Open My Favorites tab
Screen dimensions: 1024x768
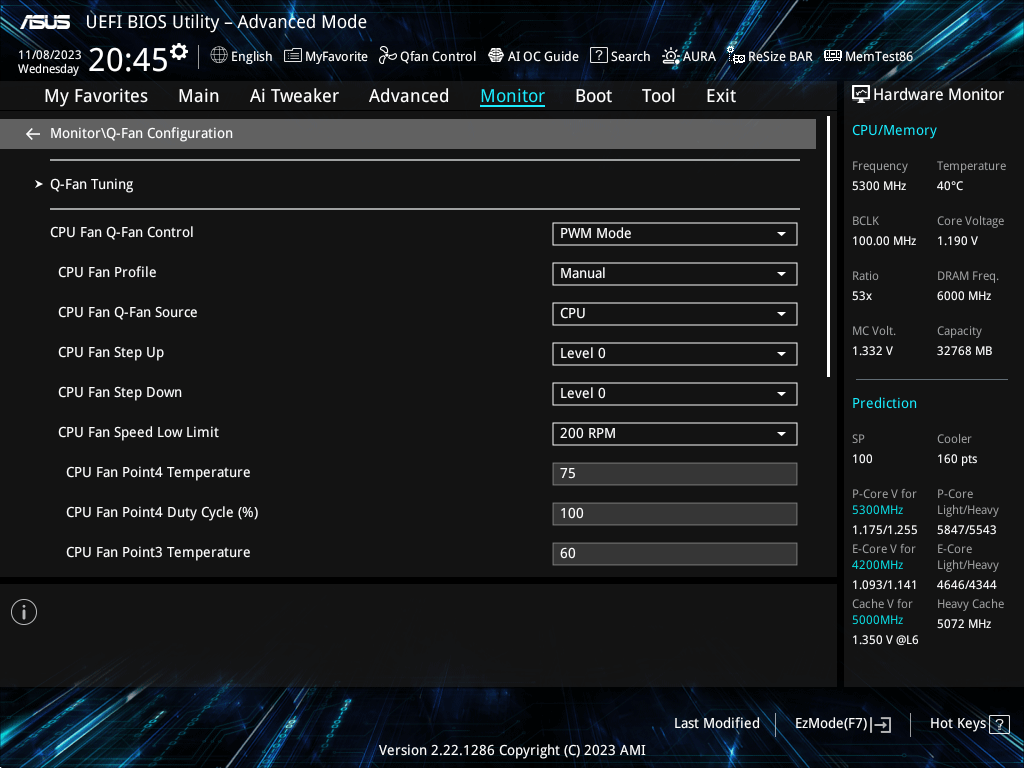pos(96,96)
